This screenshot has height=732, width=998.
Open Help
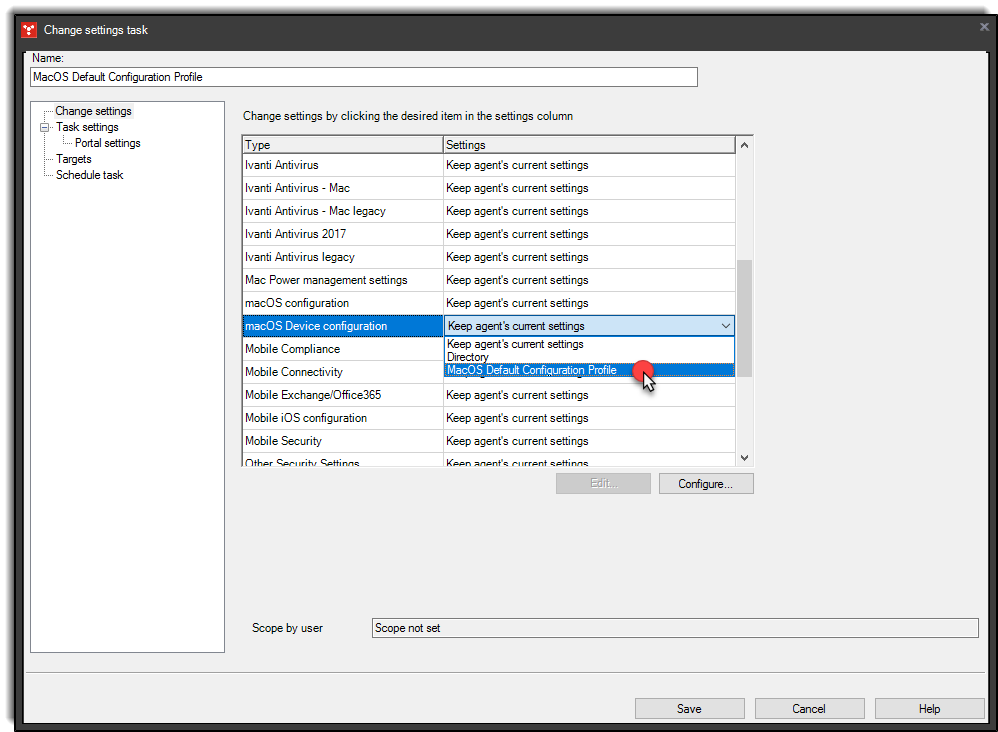(929, 708)
